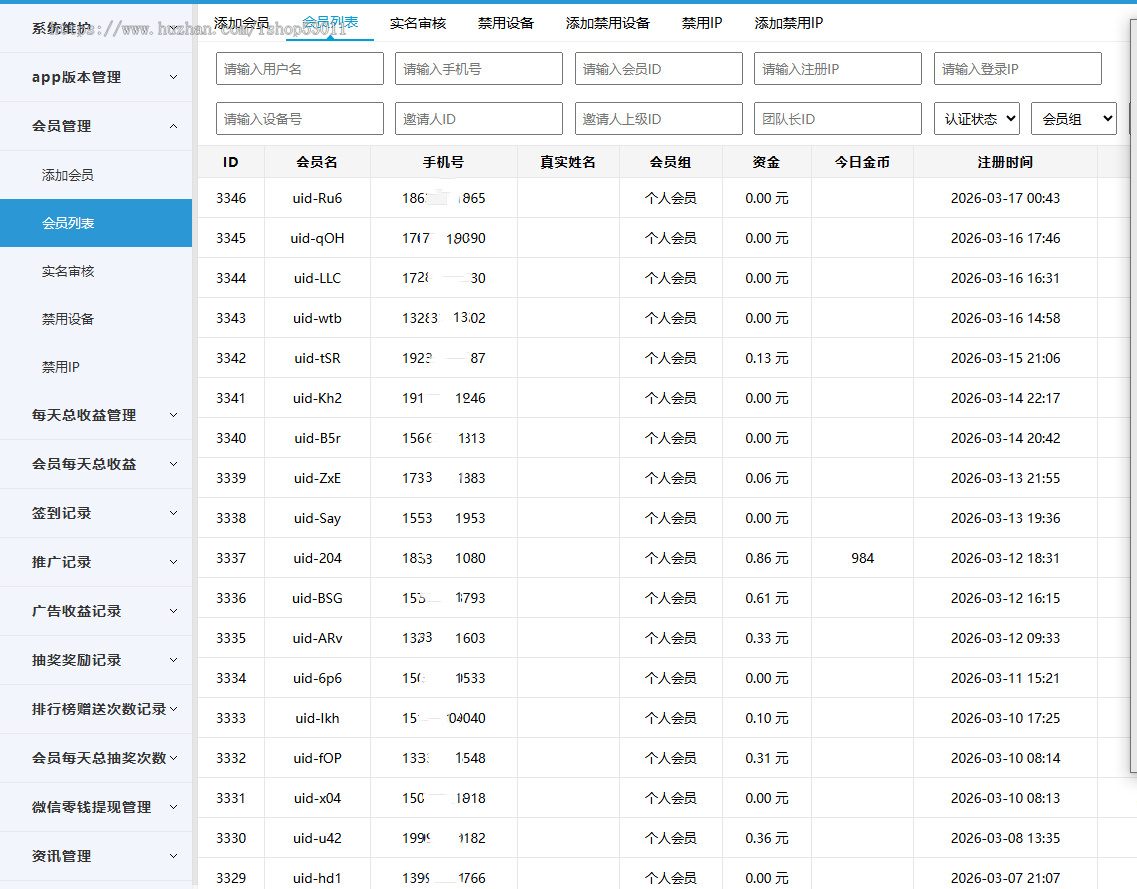The height and width of the screenshot is (889, 1137).
Task: Expand 排行榜赠送次数记录 sidebar section
Action: click(x=96, y=709)
